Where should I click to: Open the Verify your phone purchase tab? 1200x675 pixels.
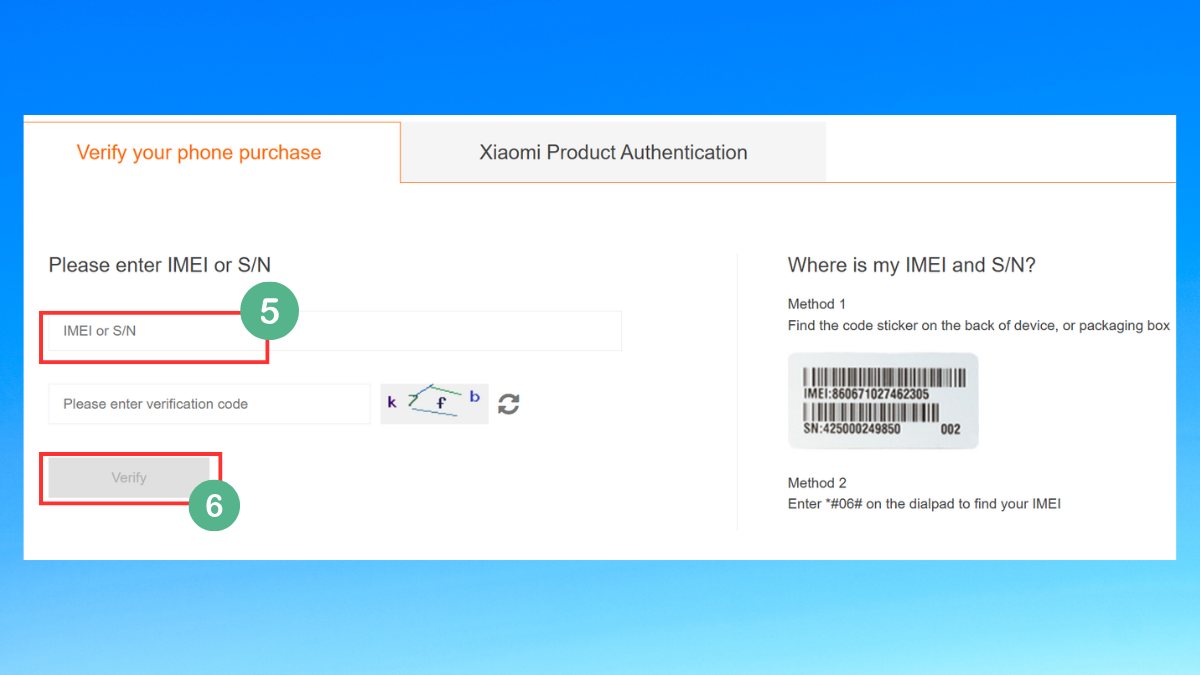point(199,153)
